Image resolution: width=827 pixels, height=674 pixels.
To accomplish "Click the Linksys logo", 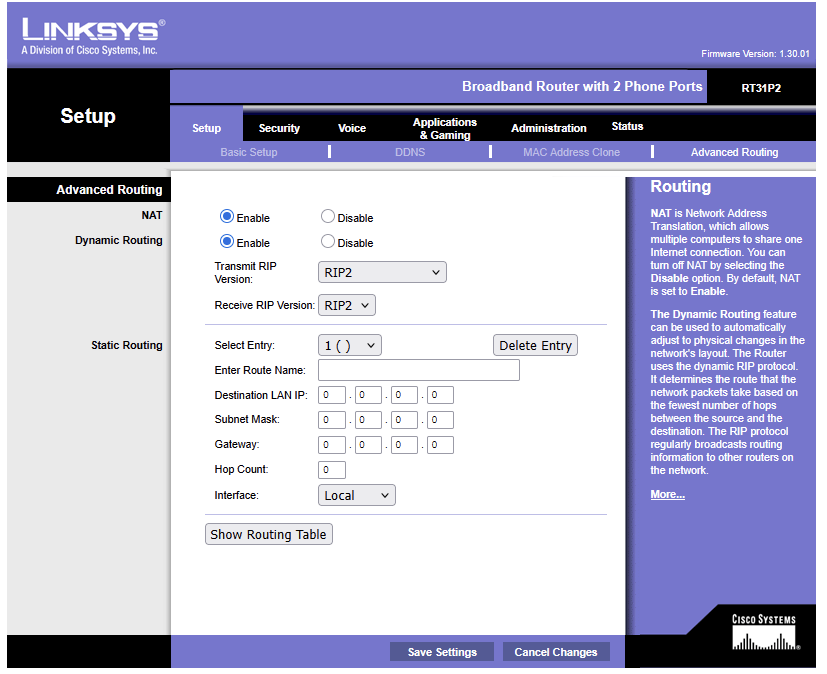I will coord(93,37).
